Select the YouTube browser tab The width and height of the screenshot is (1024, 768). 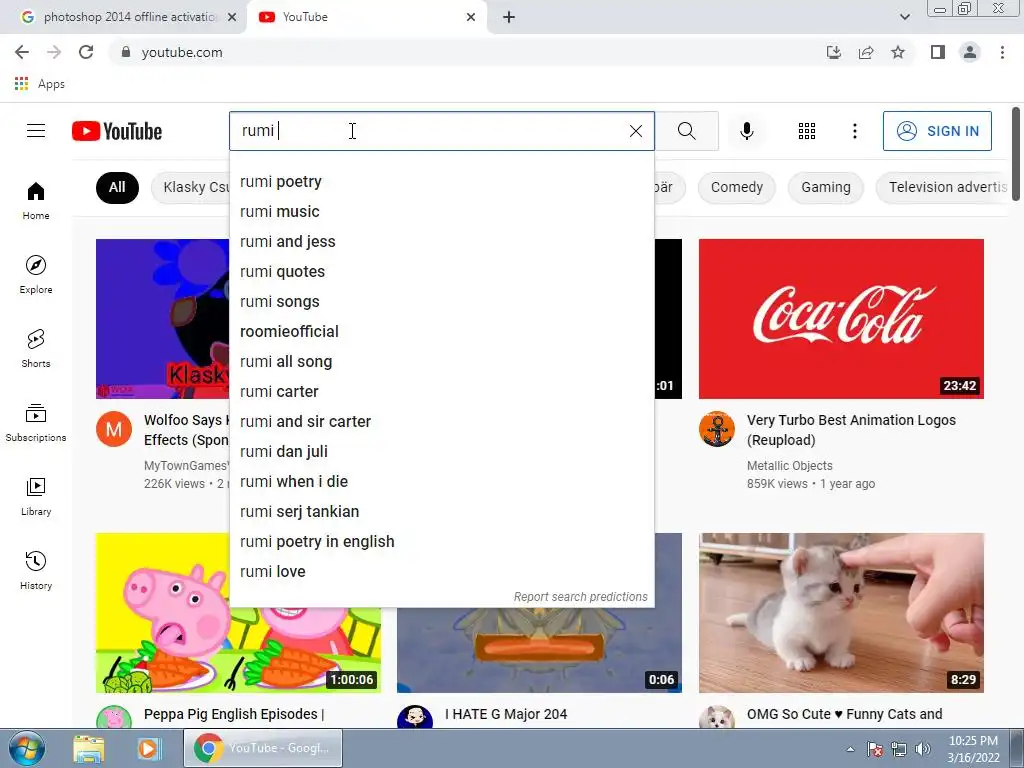coord(366,17)
